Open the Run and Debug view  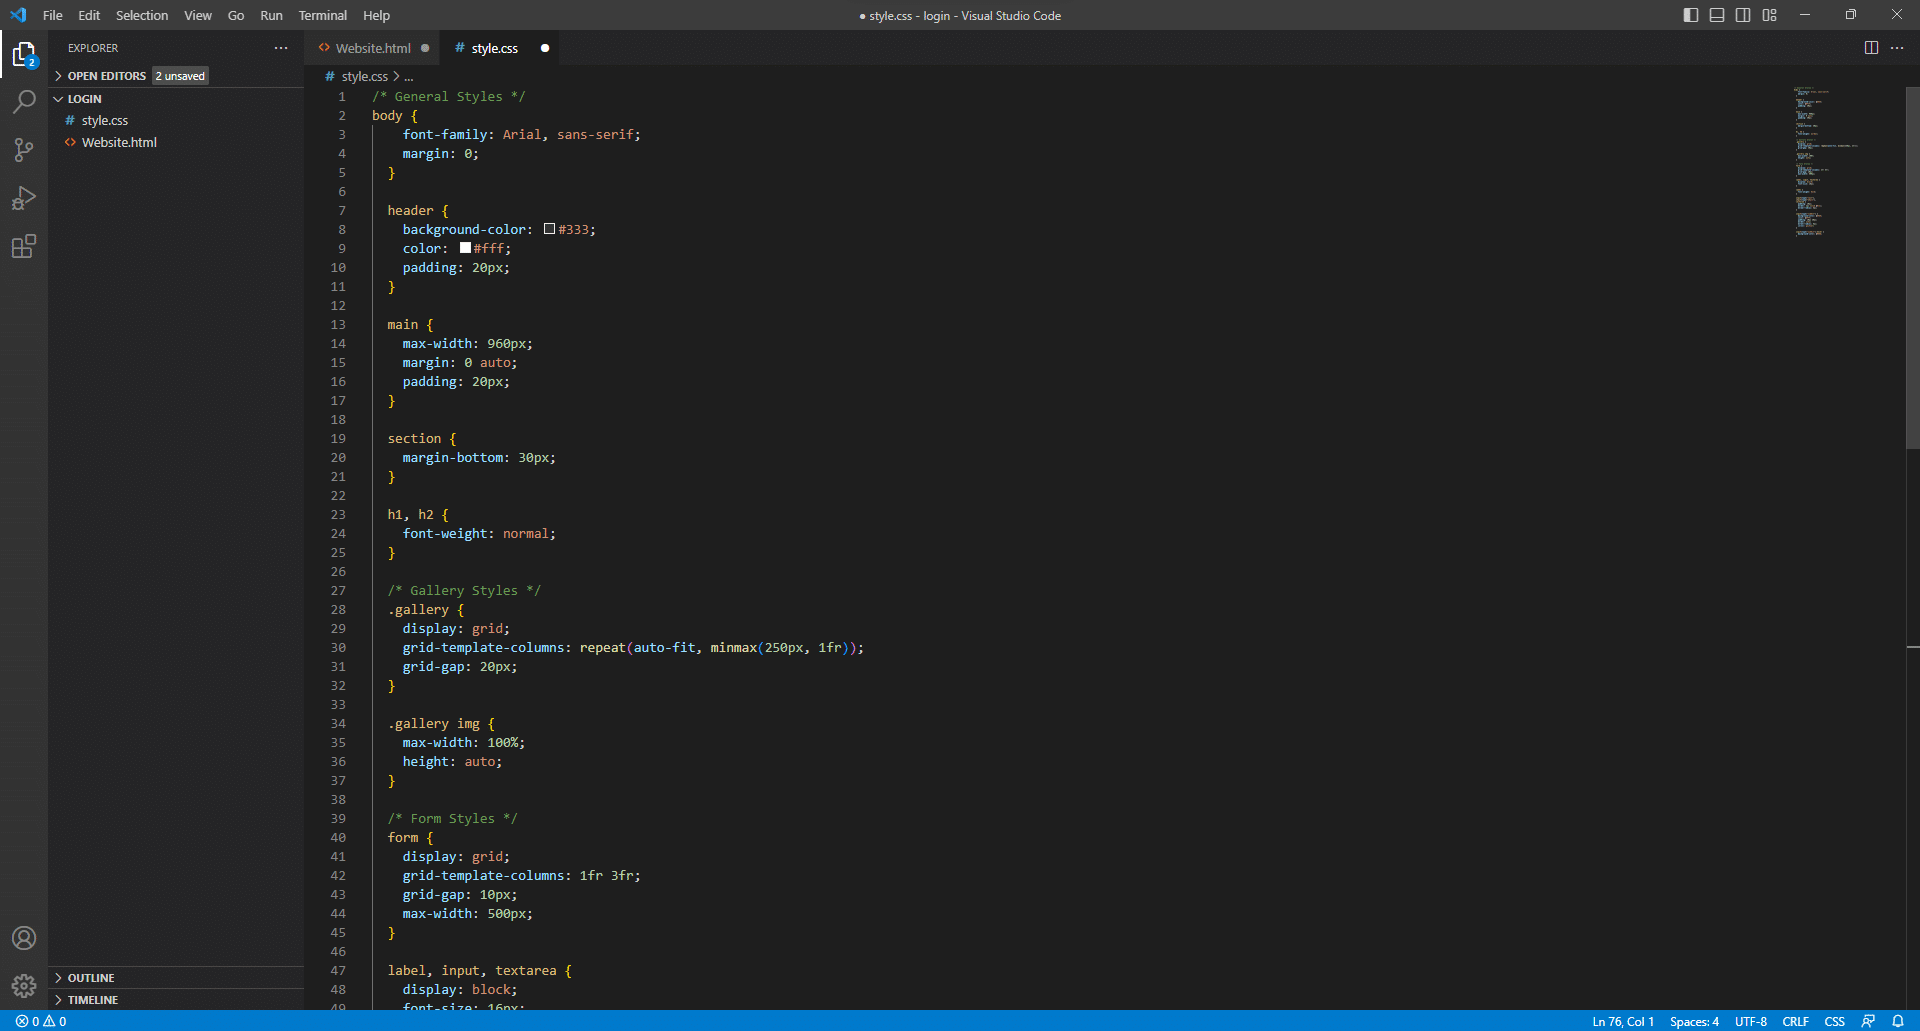(x=24, y=197)
